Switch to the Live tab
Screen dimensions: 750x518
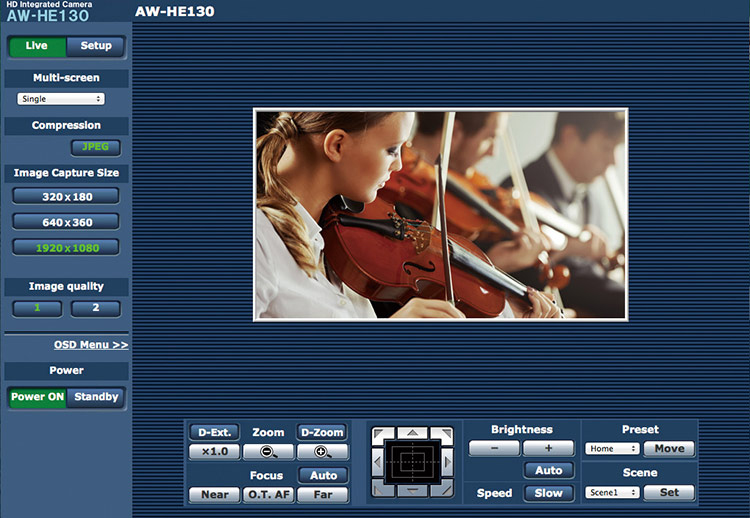coord(37,46)
